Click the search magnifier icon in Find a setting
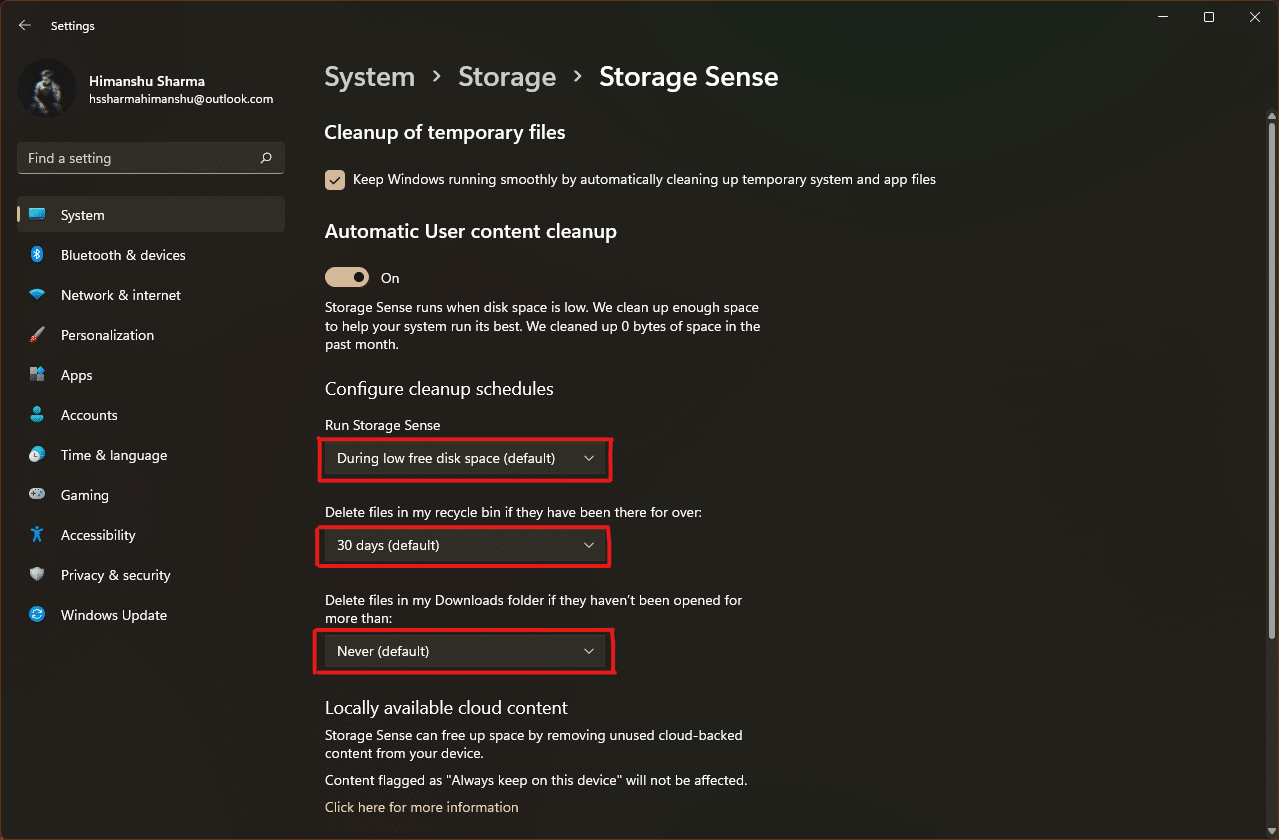This screenshot has width=1279, height=840. coord(266,158)
